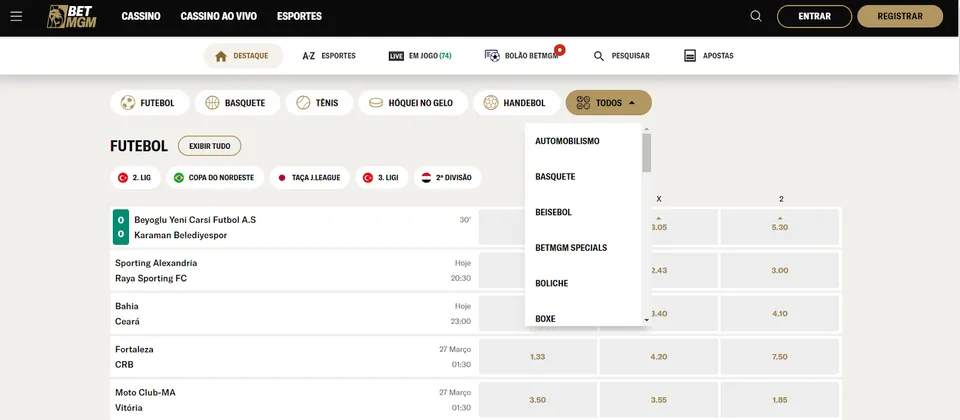Select odds 7.50 for CRB win
Screen dimensions: 960x420
[780, 357]
